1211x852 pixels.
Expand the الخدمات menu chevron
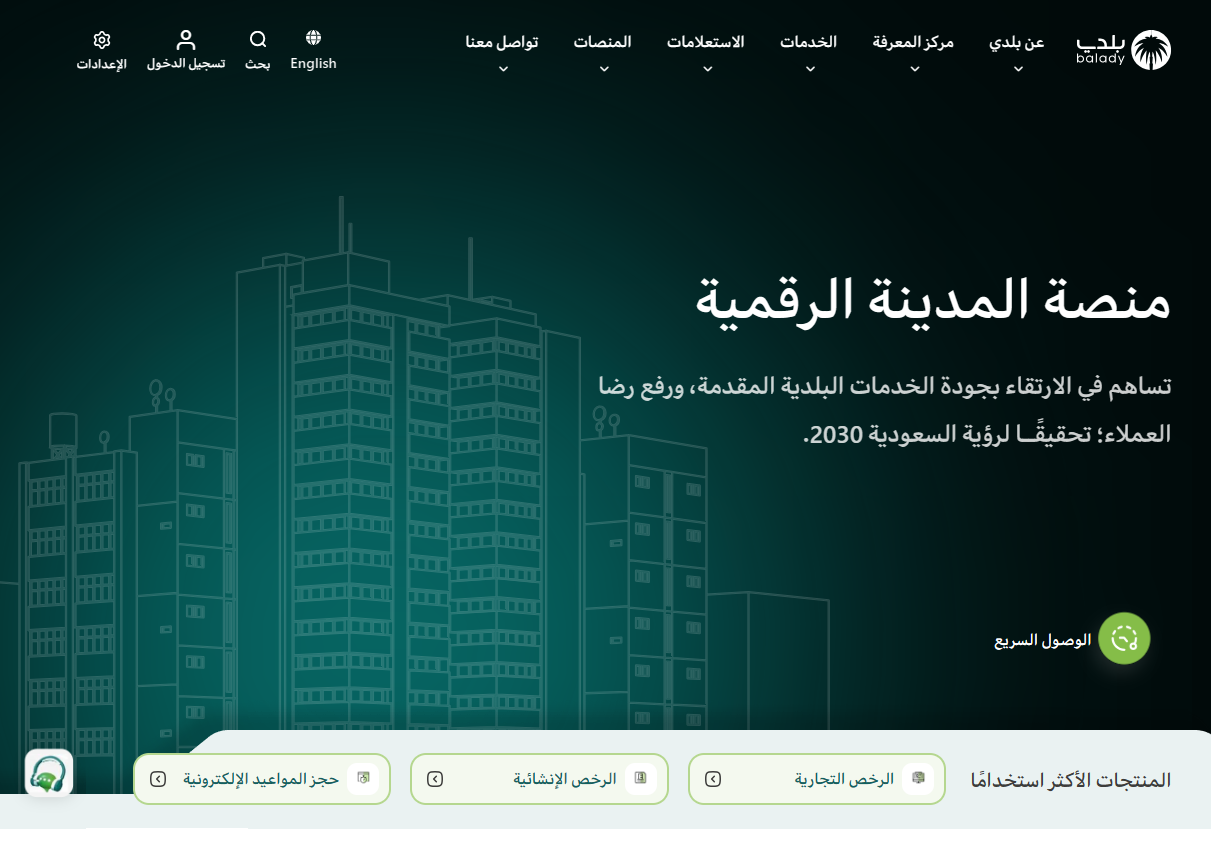click(810, 69)
